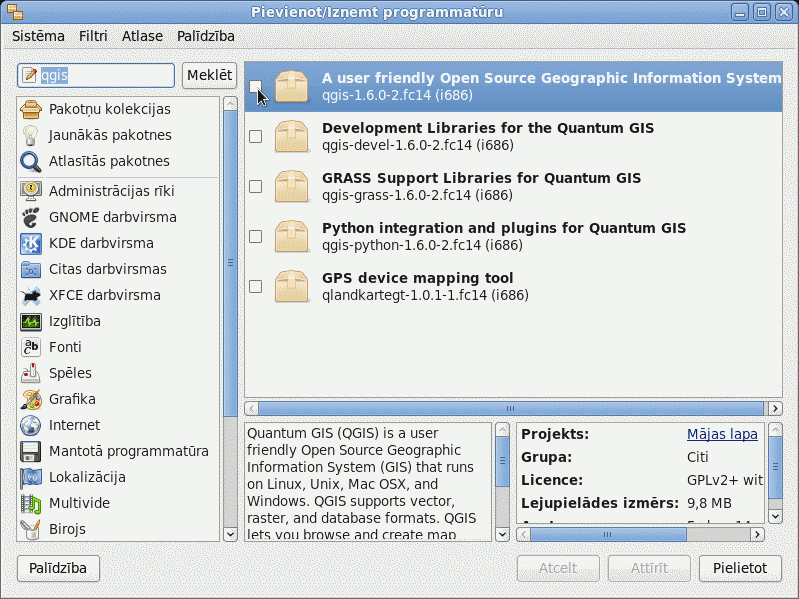
Task: Click the category list scroll-down arrow
Action: point(230,534)
